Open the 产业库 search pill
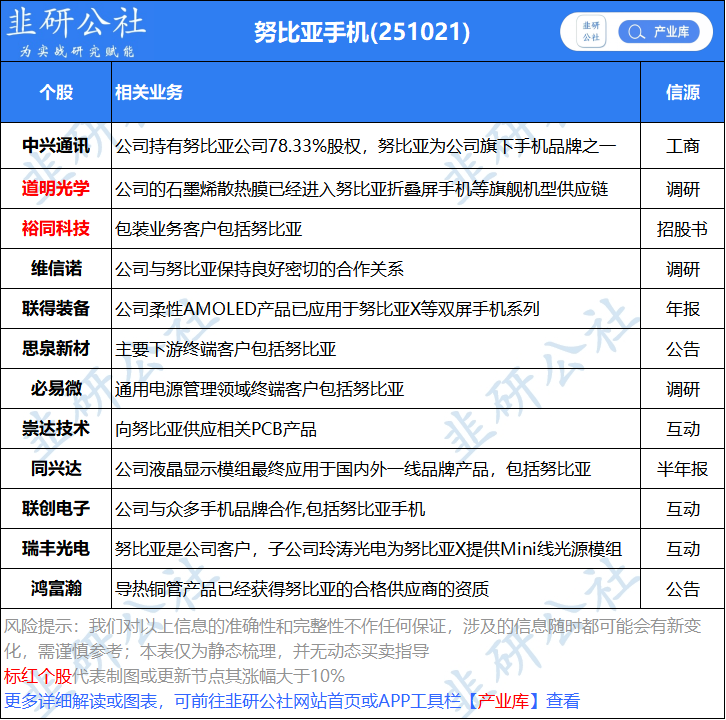This screenshot has height=720, width=726. click(658, 32)
